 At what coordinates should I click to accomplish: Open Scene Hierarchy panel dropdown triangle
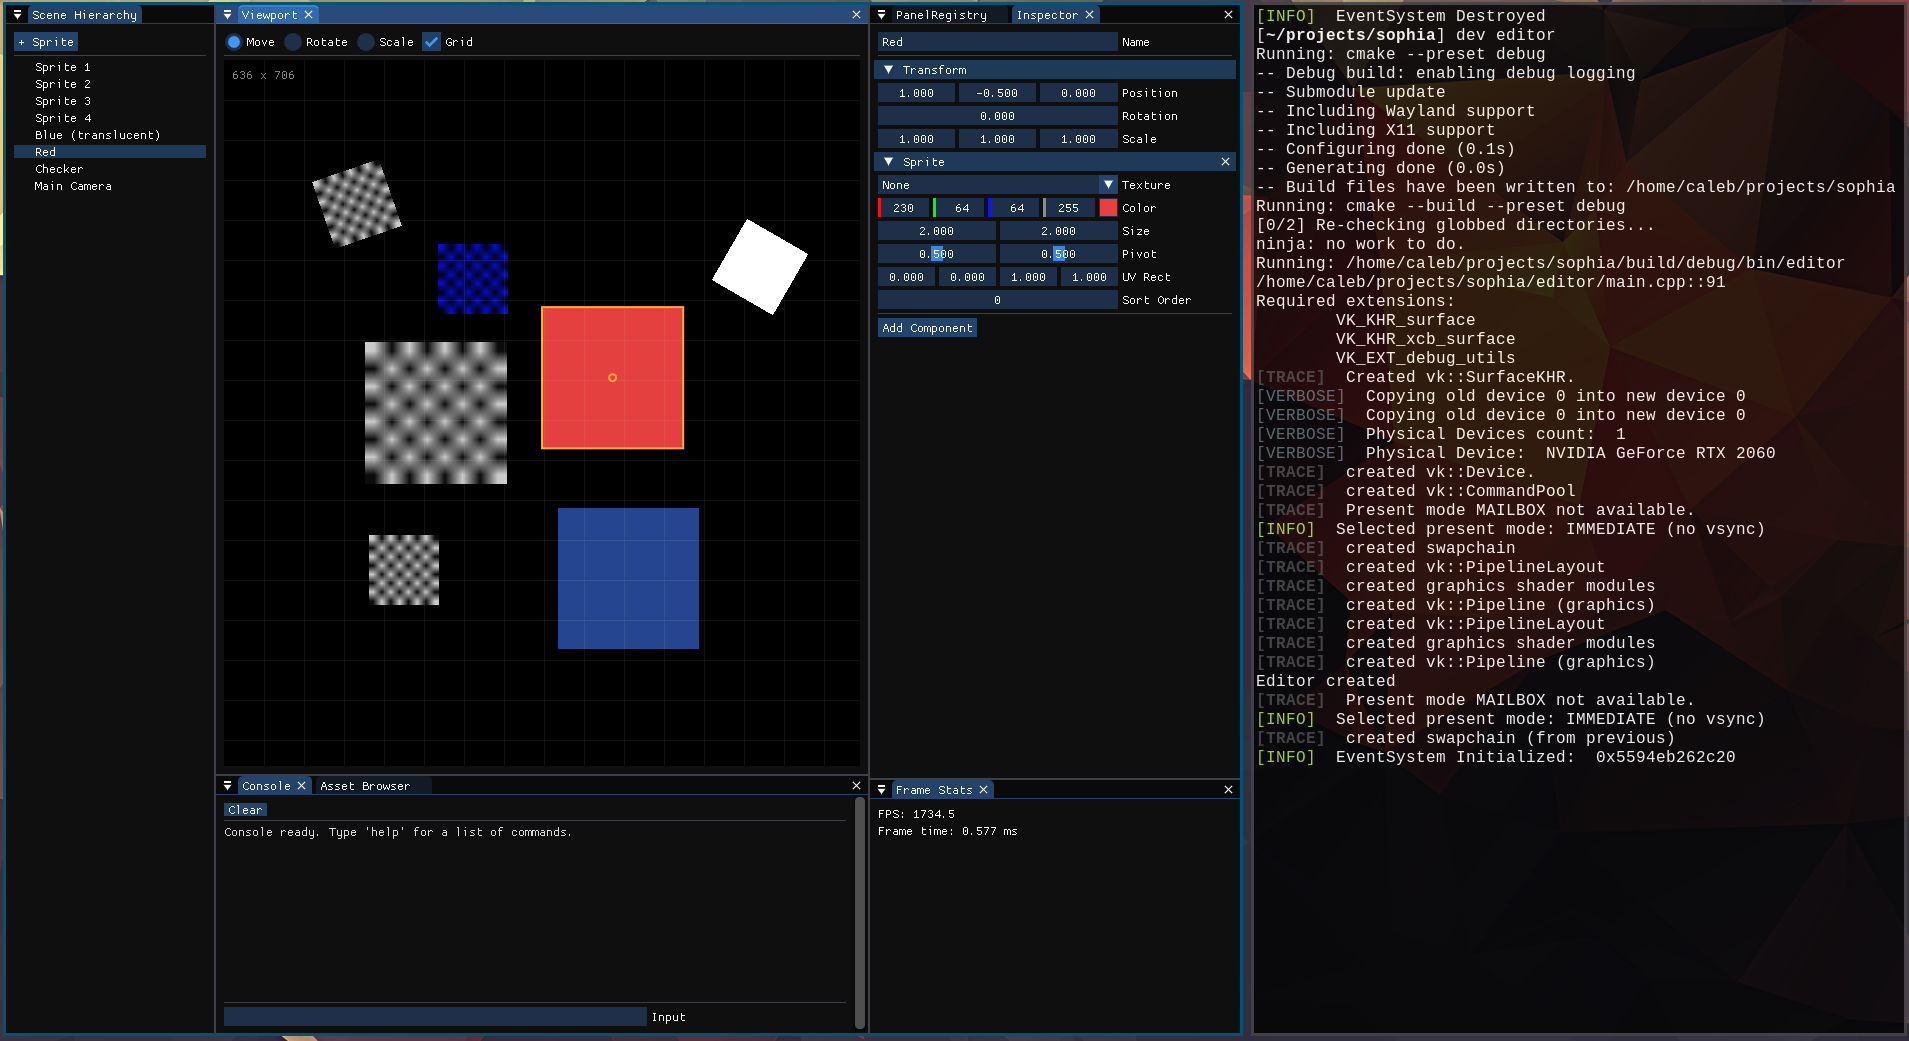click(17, 15)
